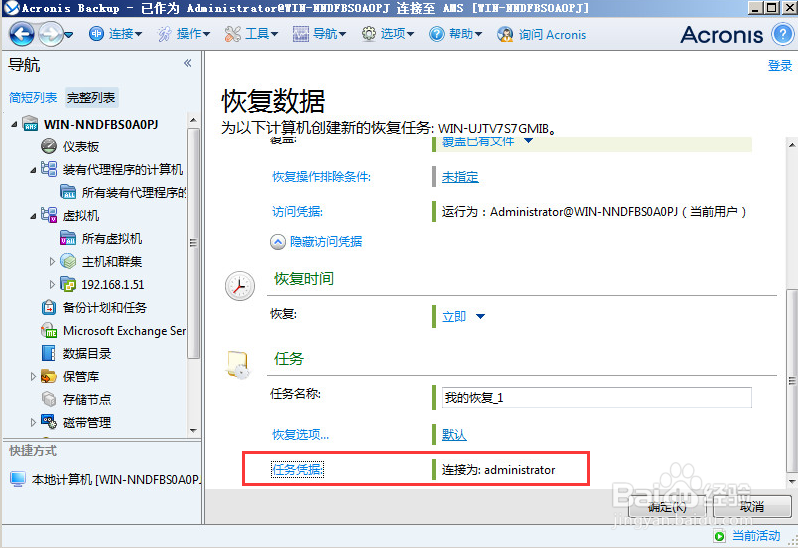Collapse 装有代理程序的计算机 node
Screen dimensions: 798x548
(x=33, y=170)
